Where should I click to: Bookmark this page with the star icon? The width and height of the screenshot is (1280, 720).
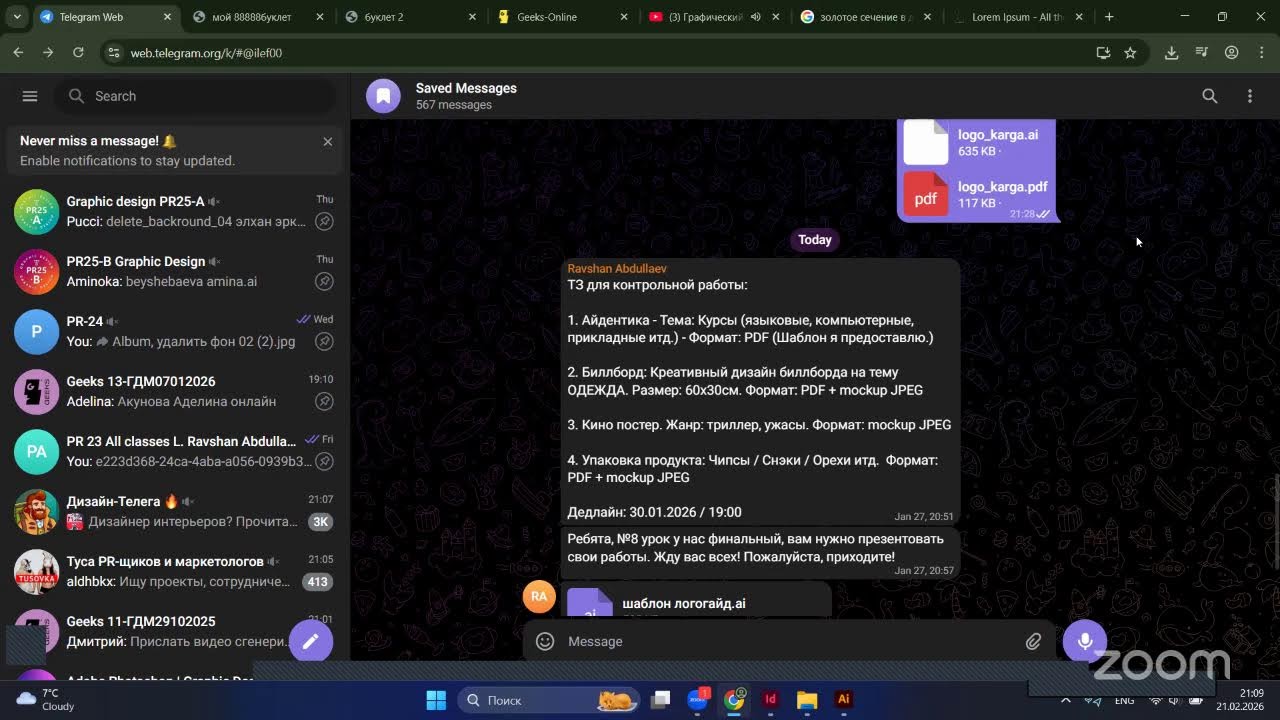(1130, 53)
